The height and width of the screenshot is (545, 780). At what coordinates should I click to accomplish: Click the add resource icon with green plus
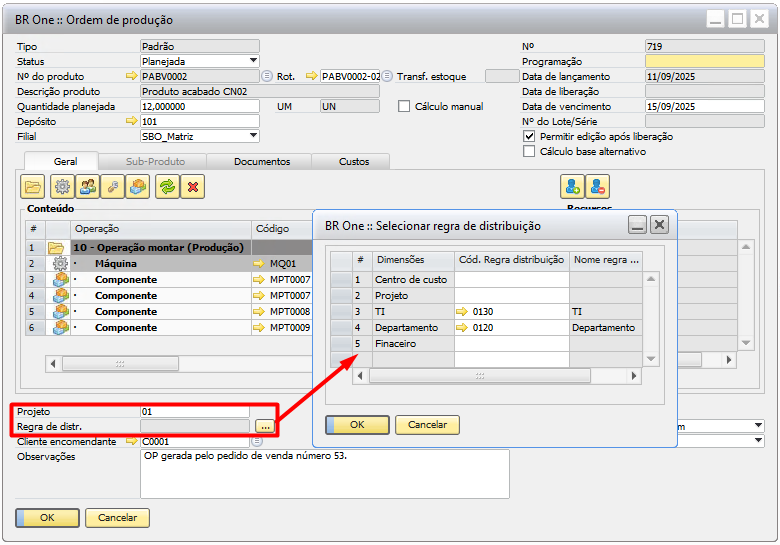[x=572, y=186]
